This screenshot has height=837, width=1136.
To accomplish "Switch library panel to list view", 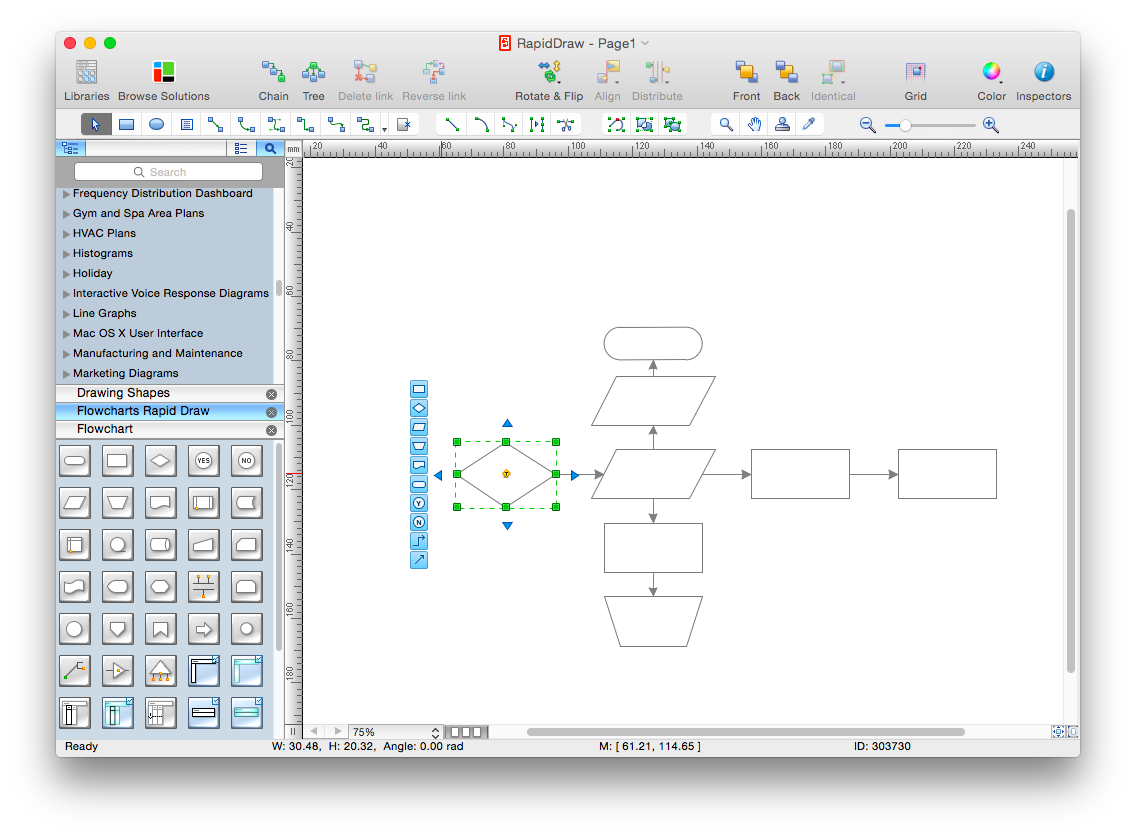I will 241,149.
